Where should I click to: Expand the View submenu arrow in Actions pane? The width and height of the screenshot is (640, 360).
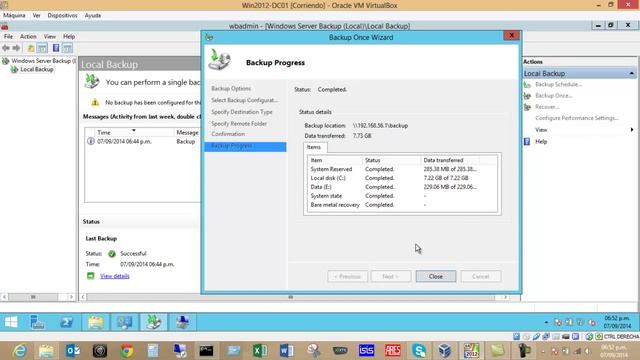[632, 130]
